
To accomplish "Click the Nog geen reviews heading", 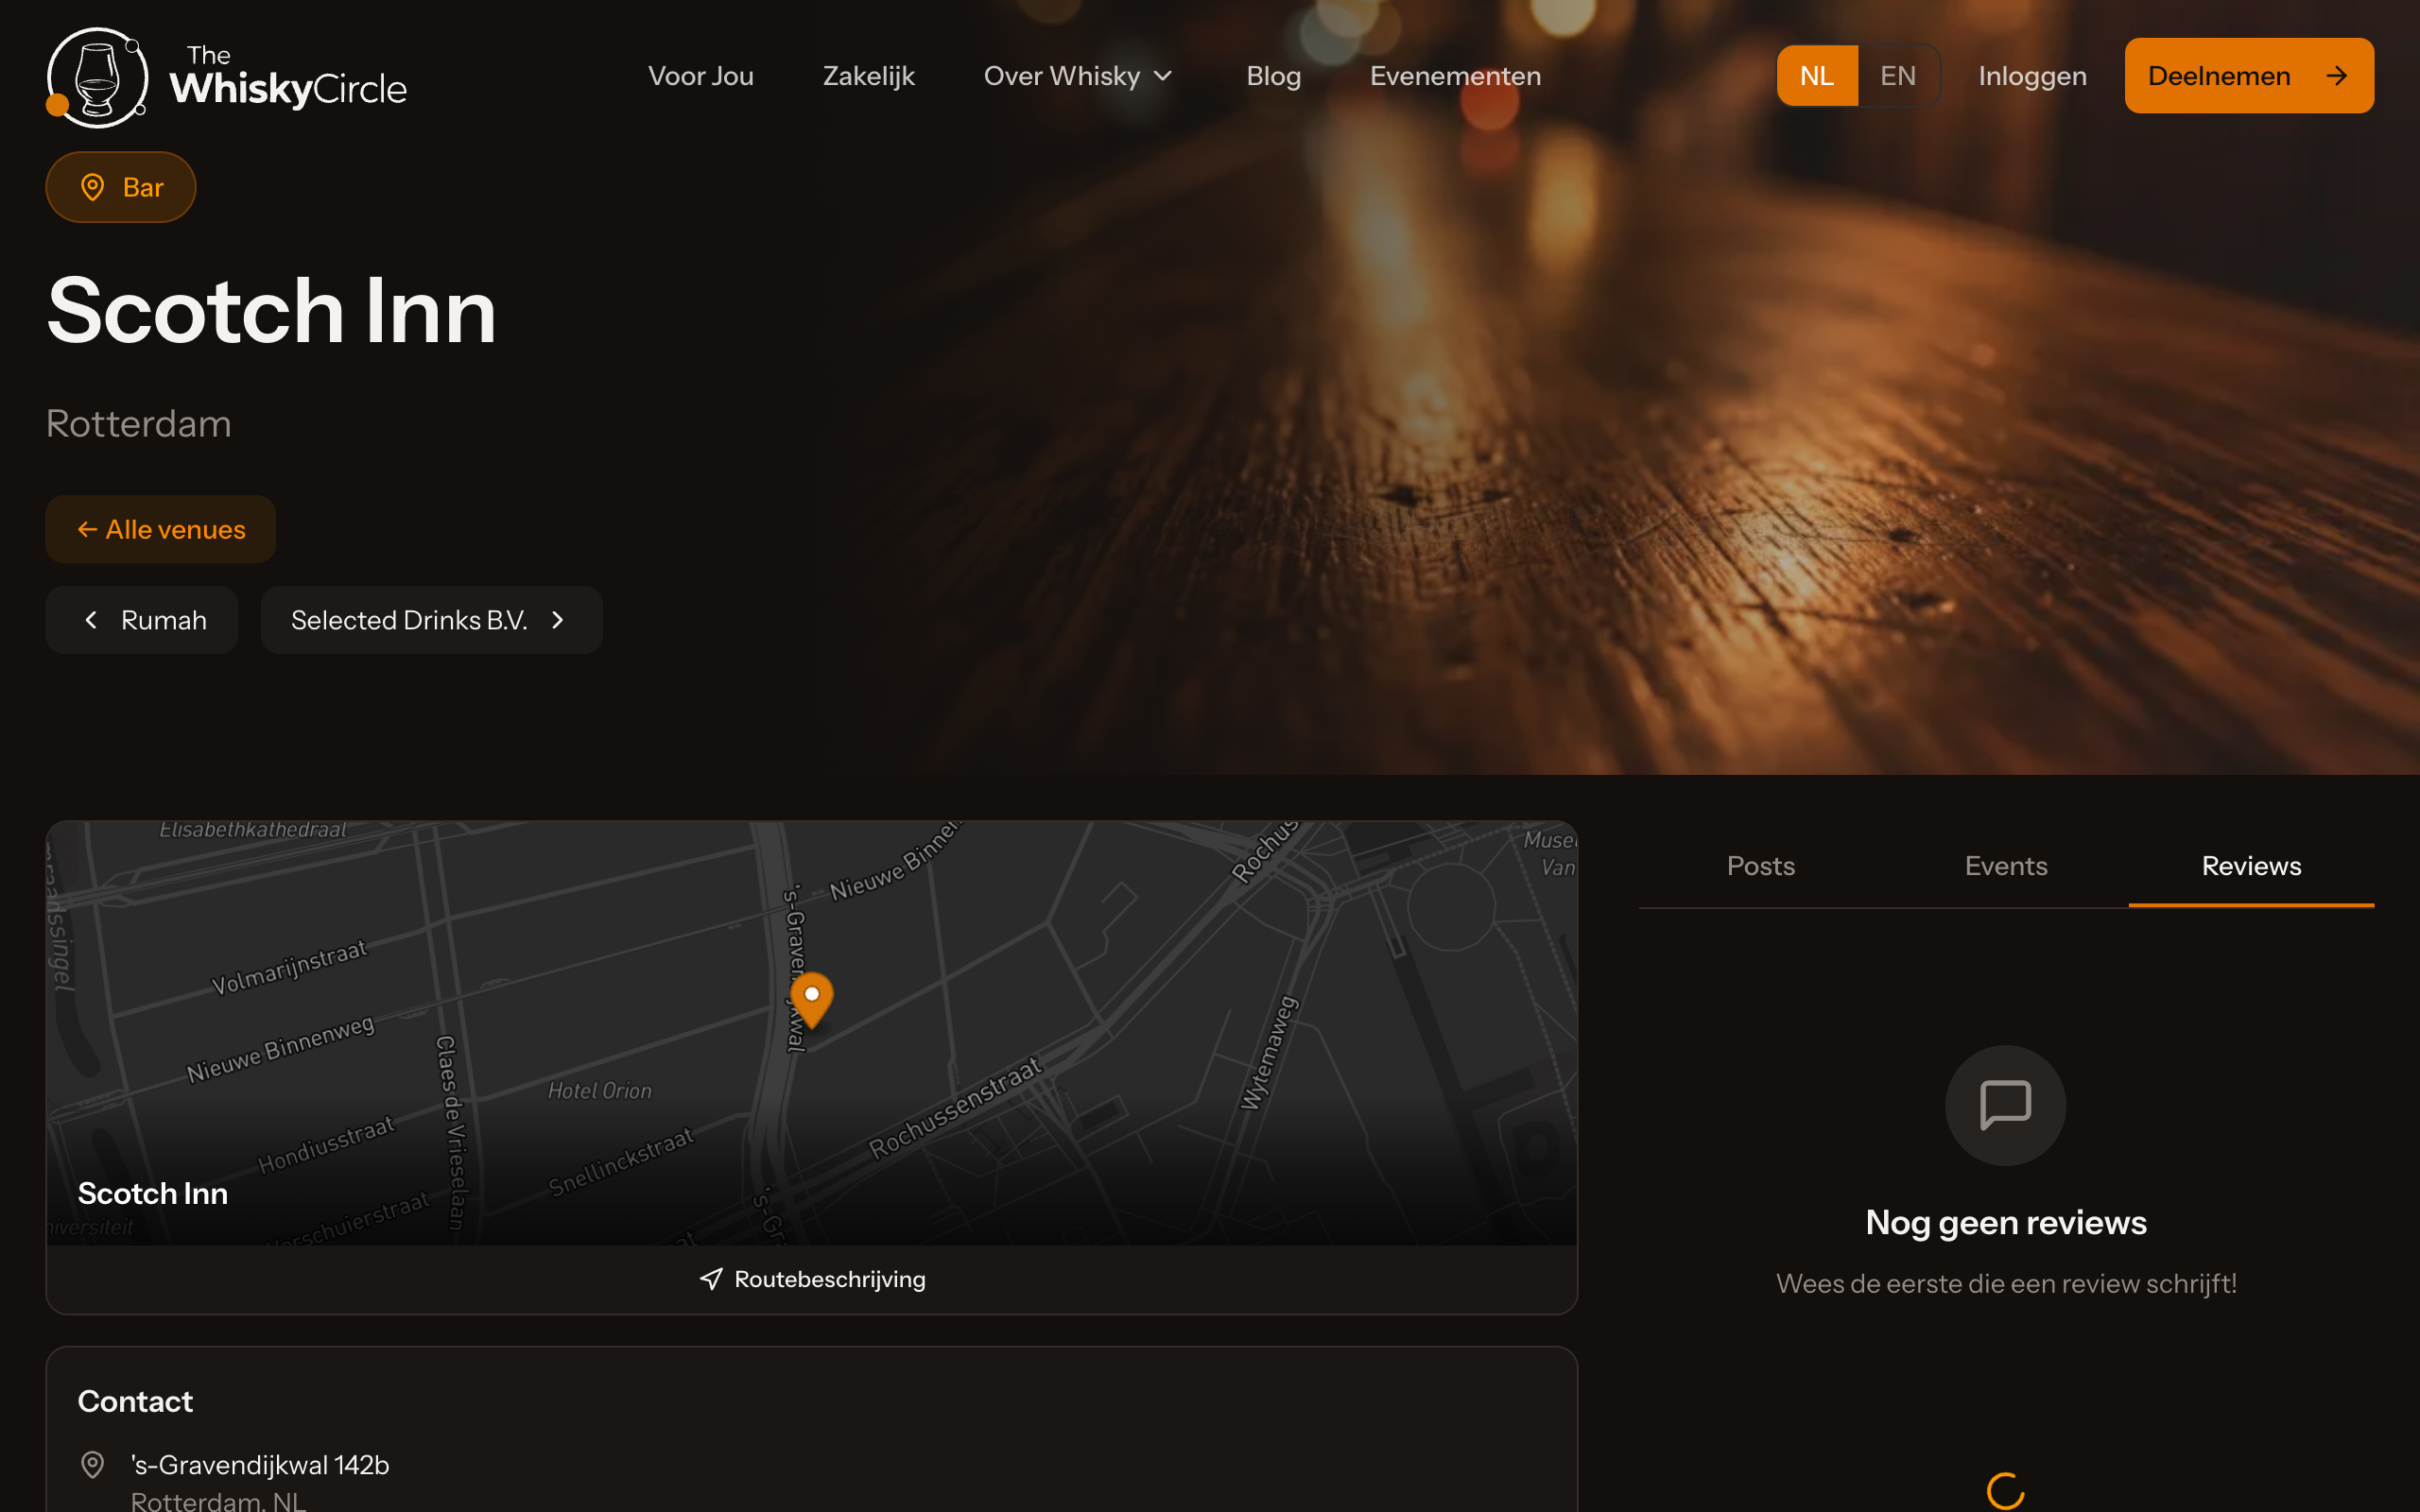I will pyautogui.click(x=2006, y=1222).
